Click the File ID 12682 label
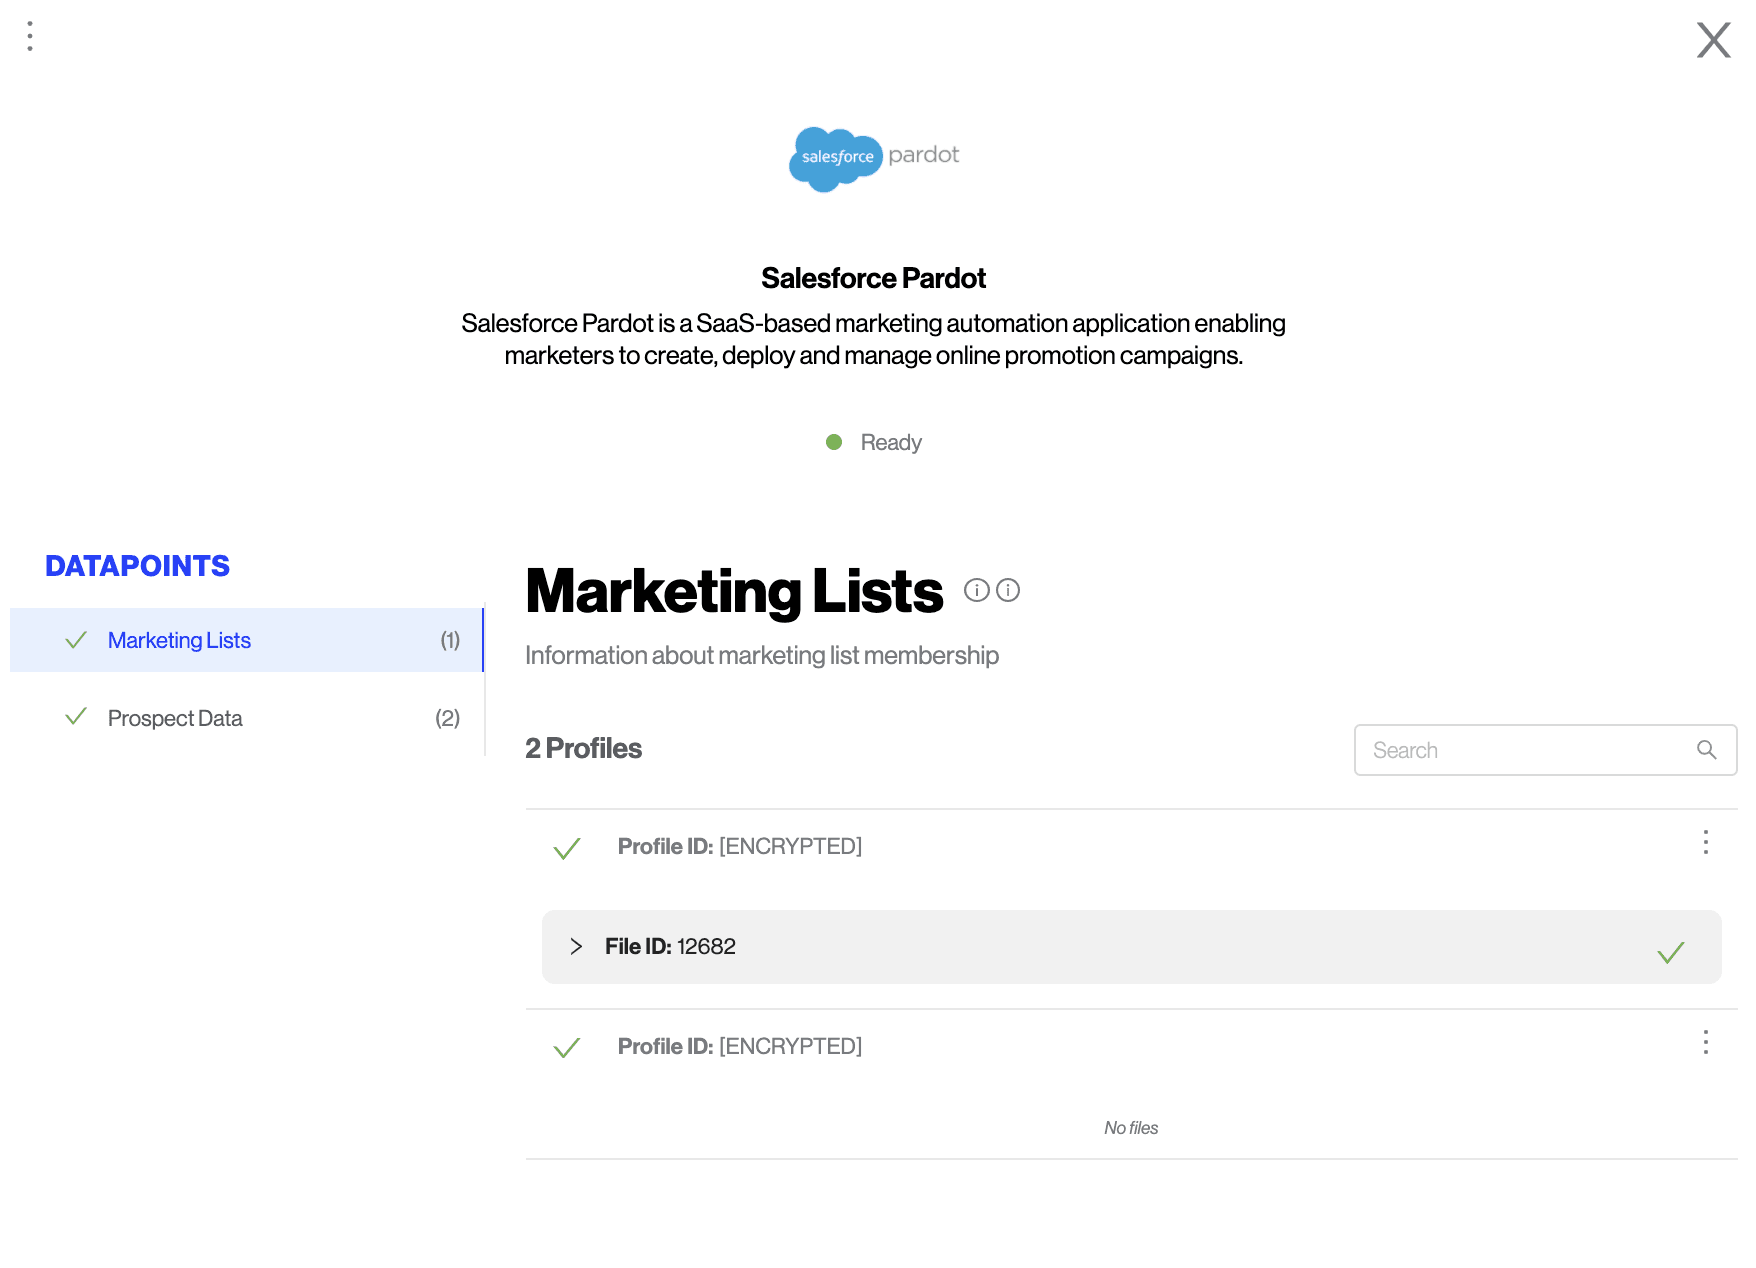 (670, 946)
